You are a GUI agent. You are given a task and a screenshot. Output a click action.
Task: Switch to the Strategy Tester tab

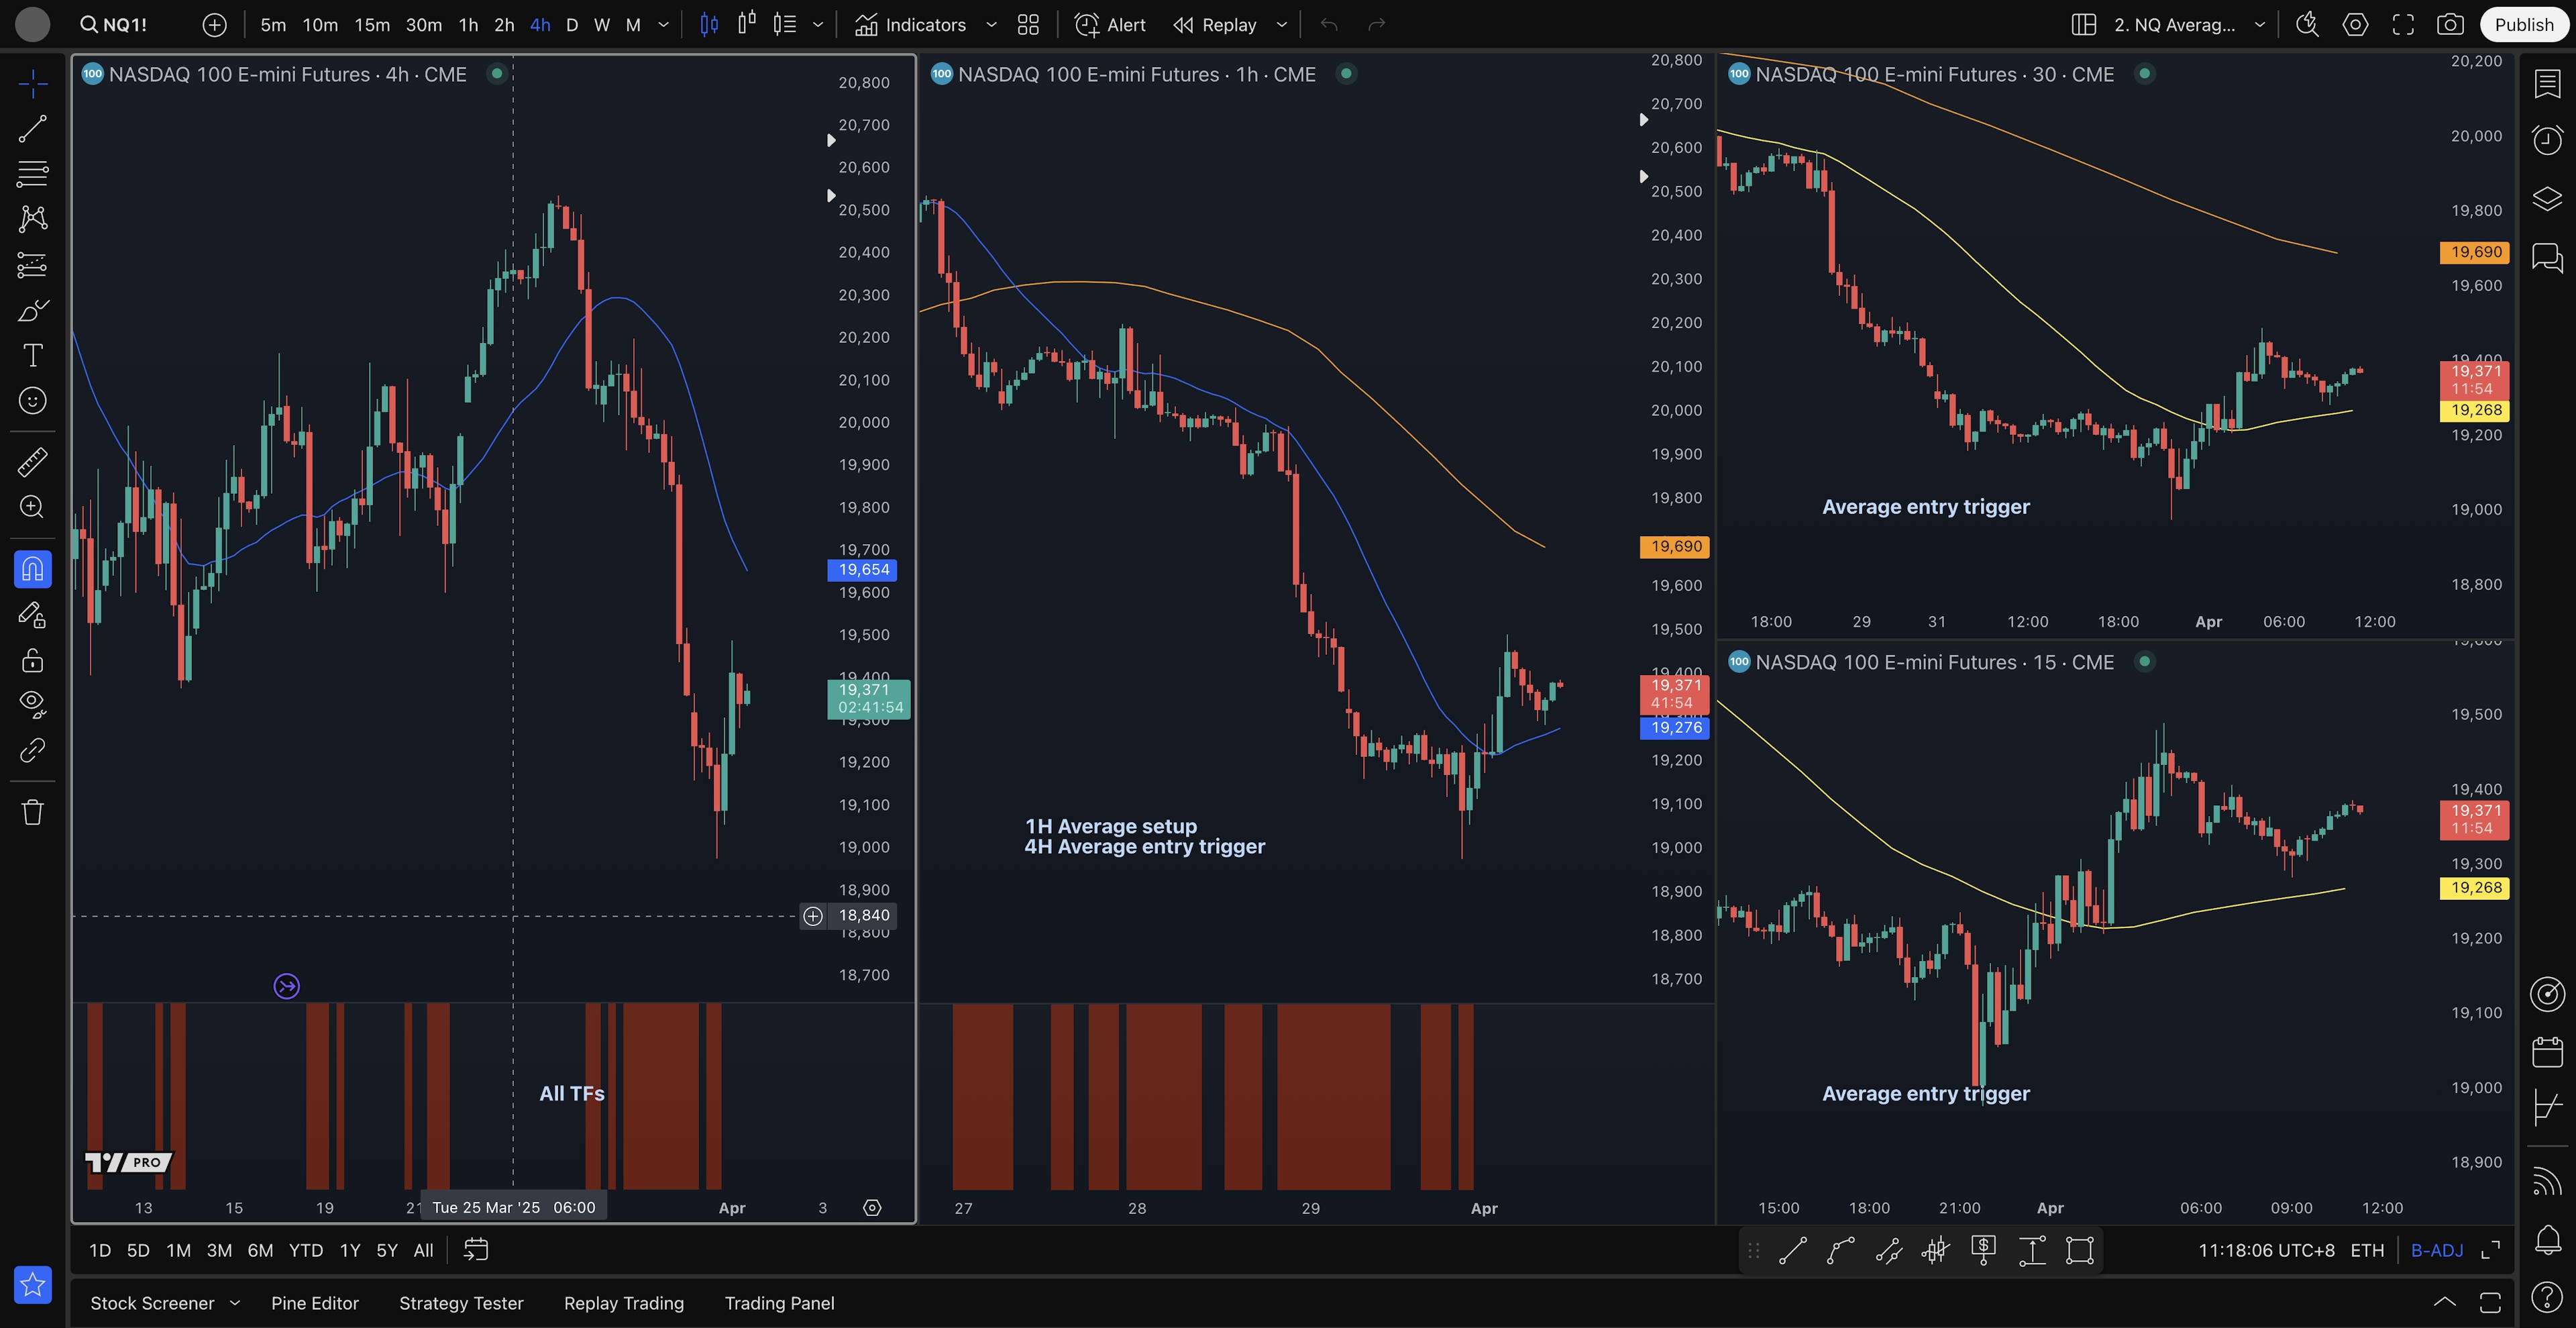click(461, 1303)
